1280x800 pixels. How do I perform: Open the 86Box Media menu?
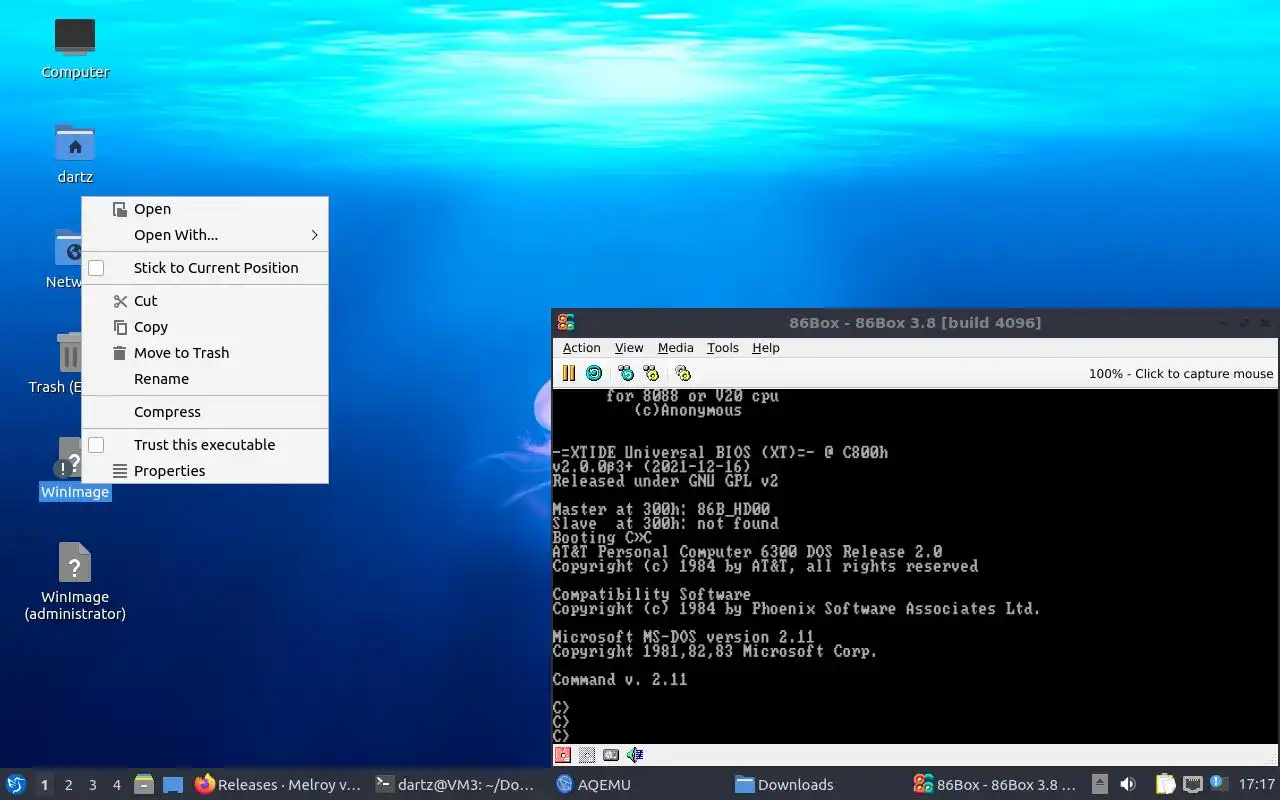[675, 348]
